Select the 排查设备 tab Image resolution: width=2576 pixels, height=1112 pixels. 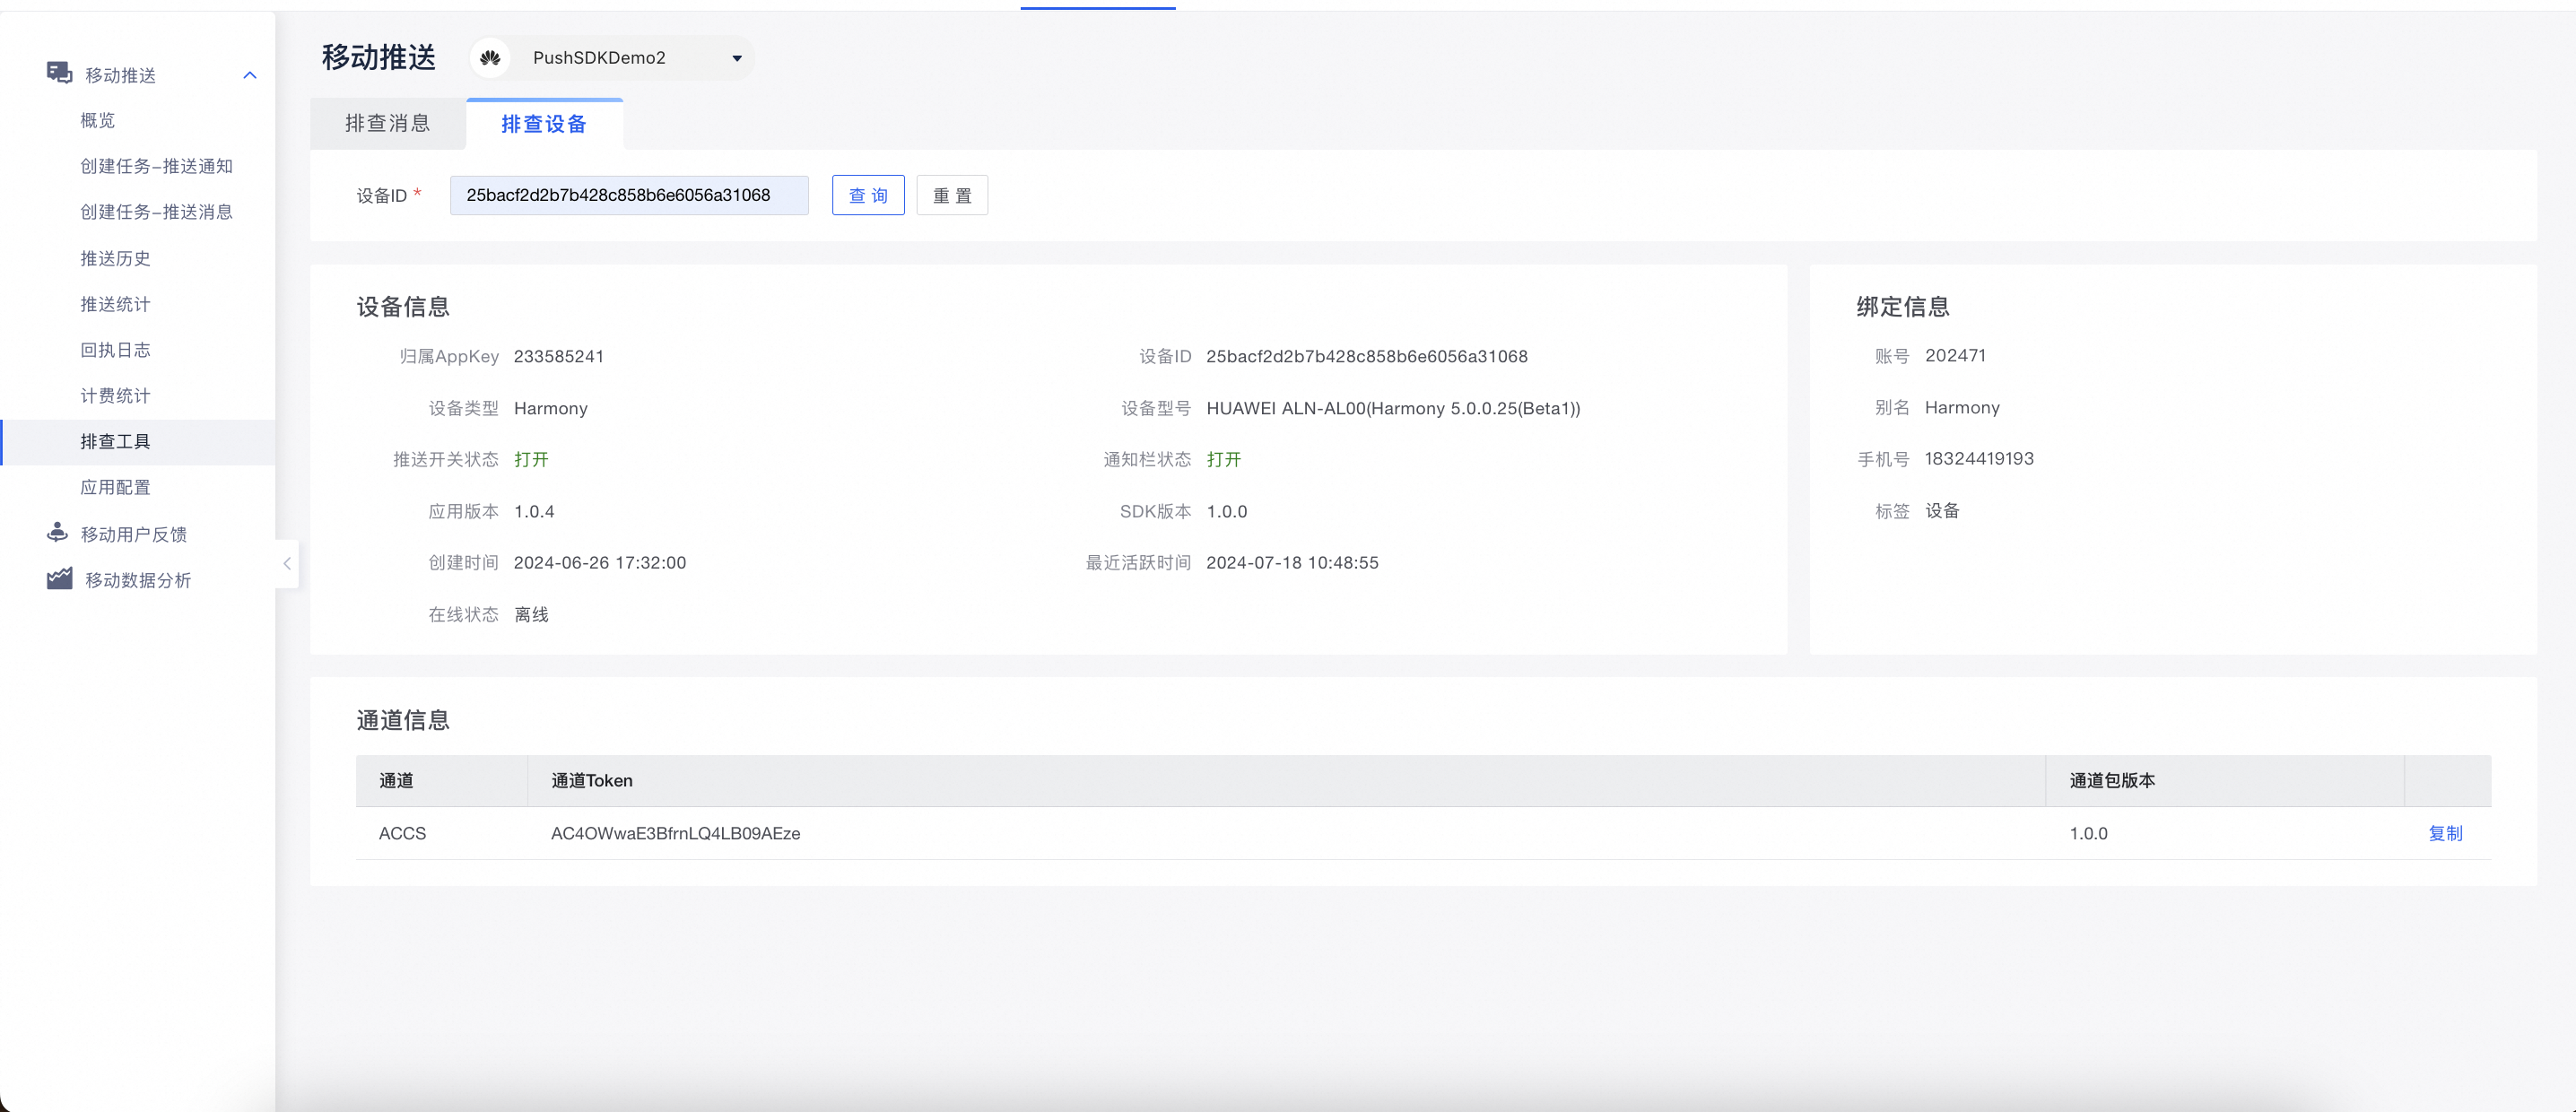[x=544, y=124]
